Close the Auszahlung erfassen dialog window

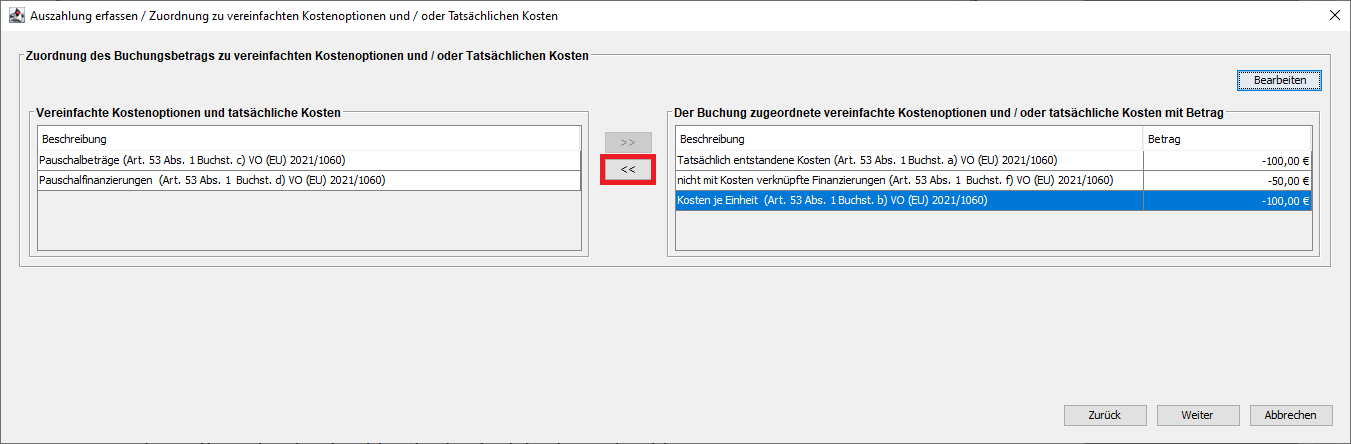click(1334, 16)
